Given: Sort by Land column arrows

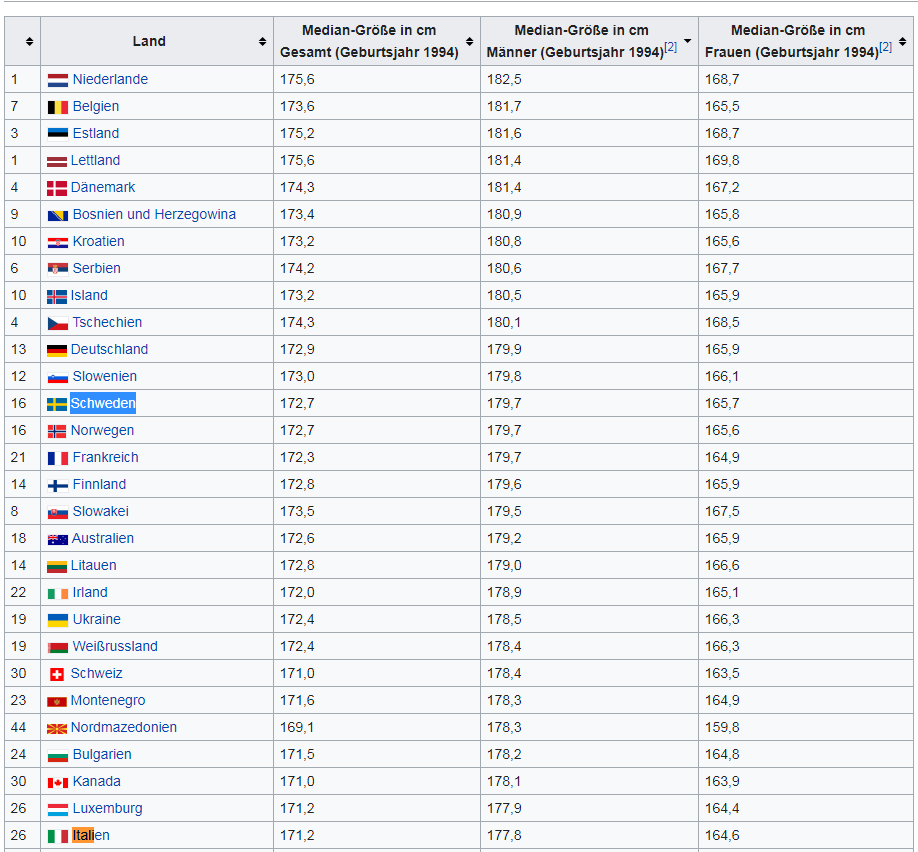Looking at the screenshot, I should (262, 42).
